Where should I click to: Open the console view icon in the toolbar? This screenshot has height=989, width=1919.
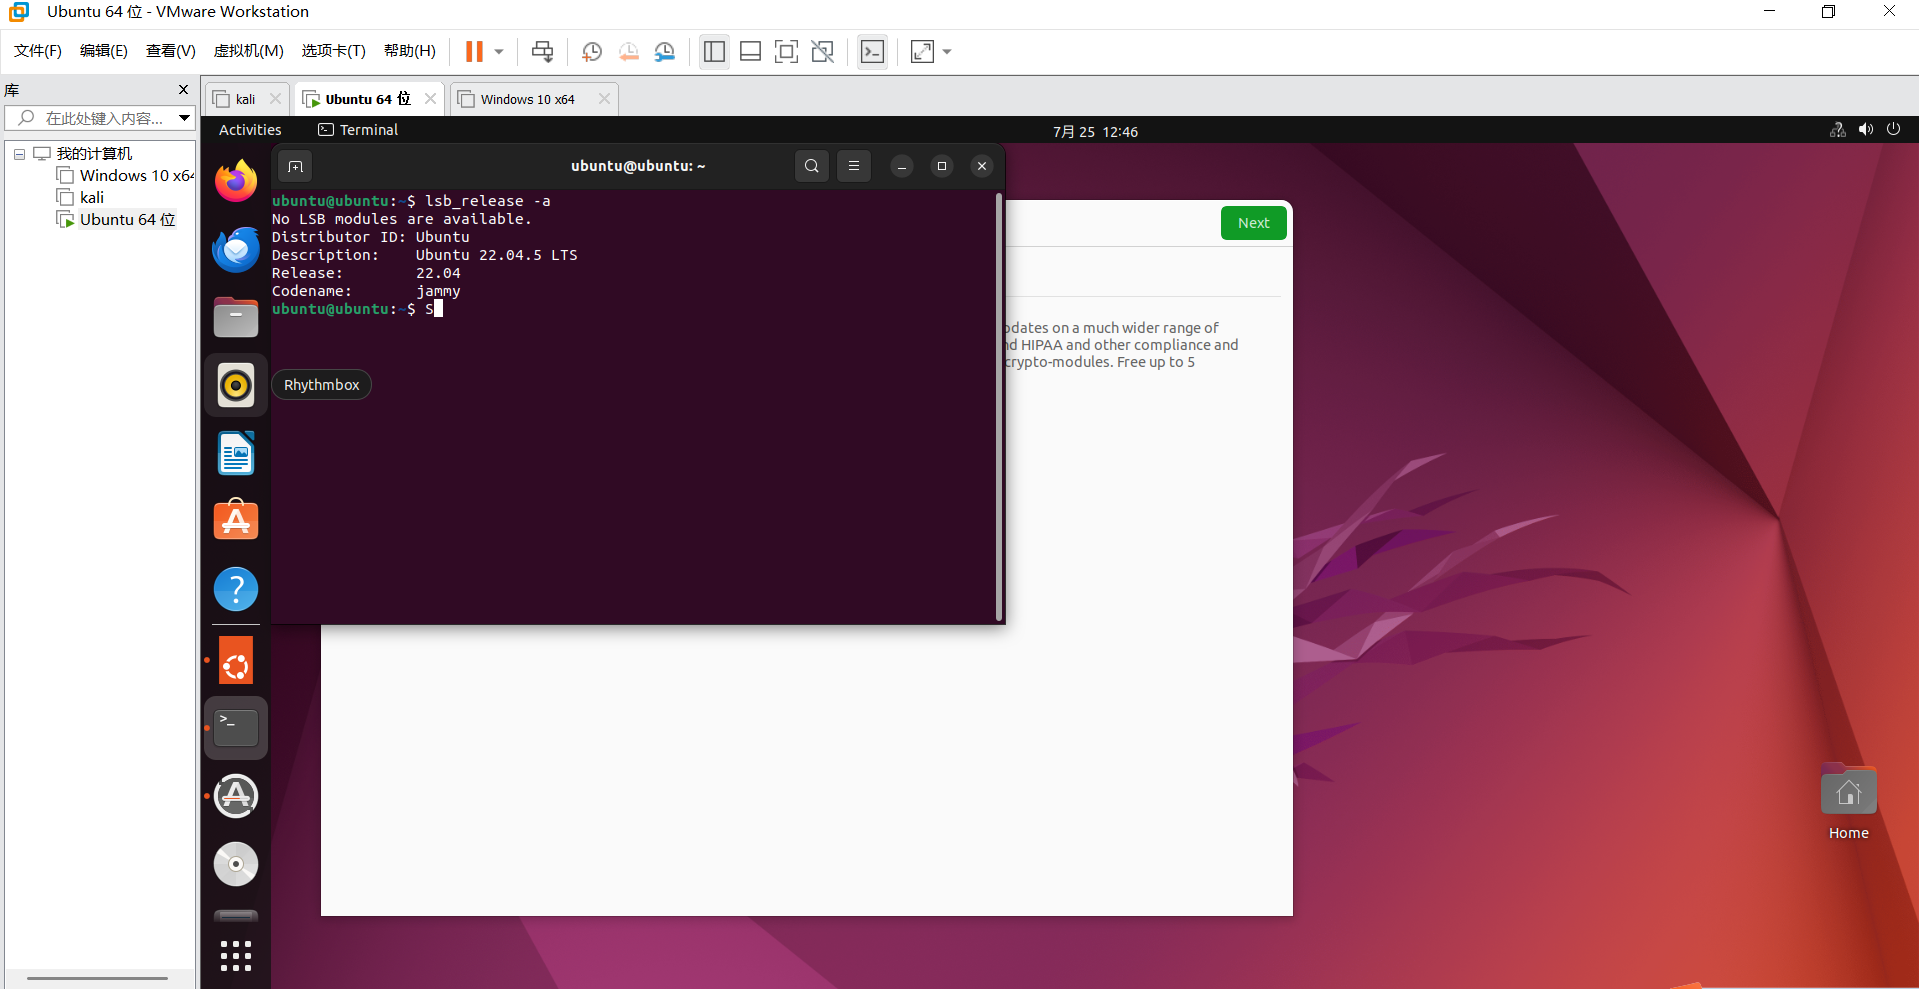[872, 52]
